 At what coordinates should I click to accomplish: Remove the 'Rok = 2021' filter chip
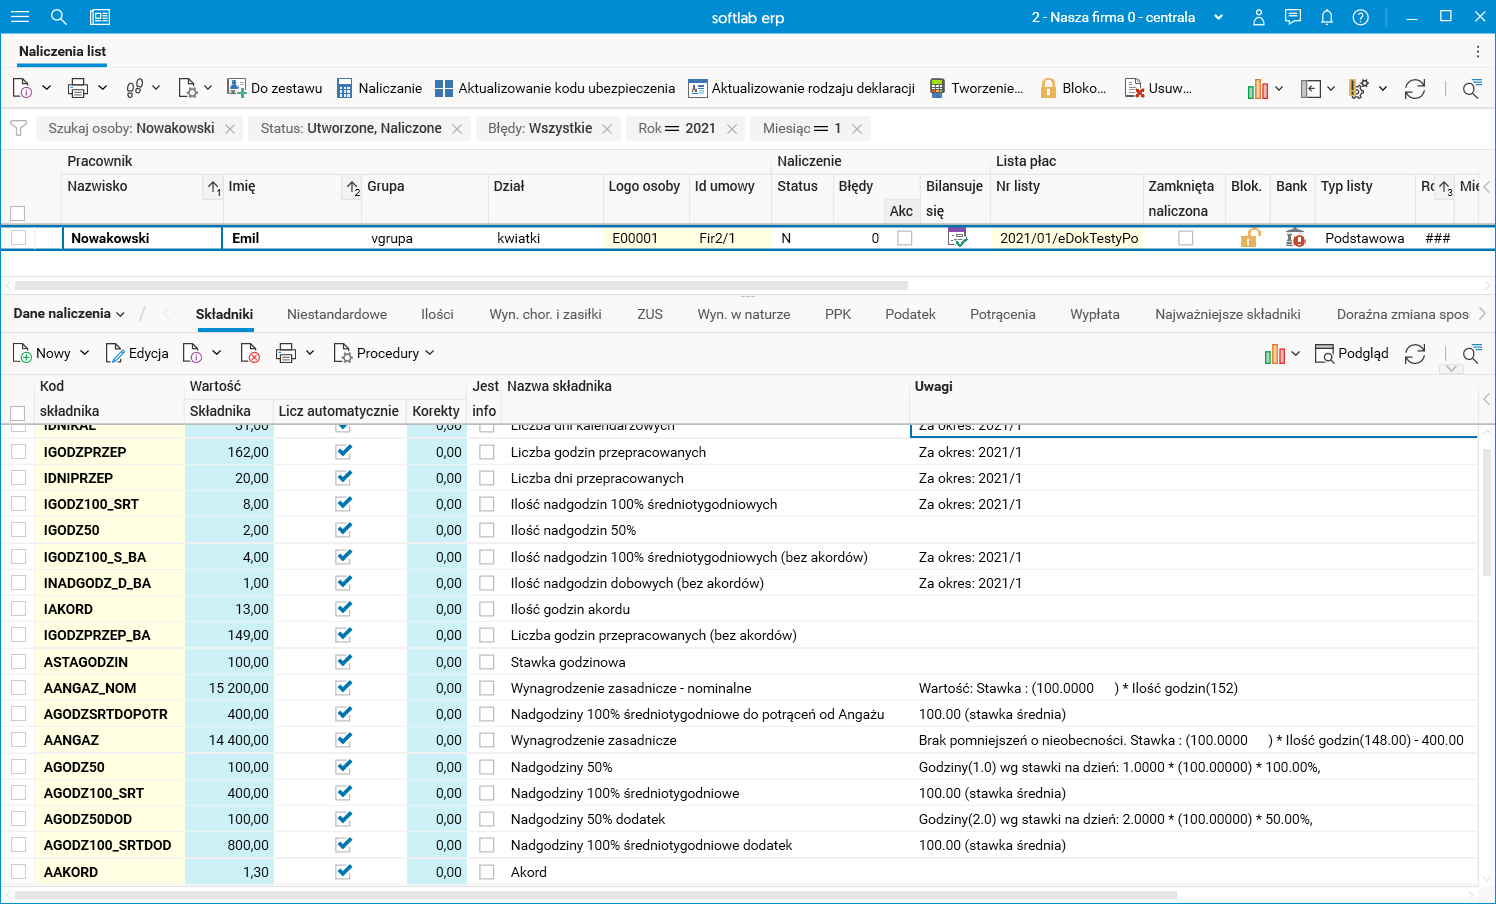(x=732, y=129)
